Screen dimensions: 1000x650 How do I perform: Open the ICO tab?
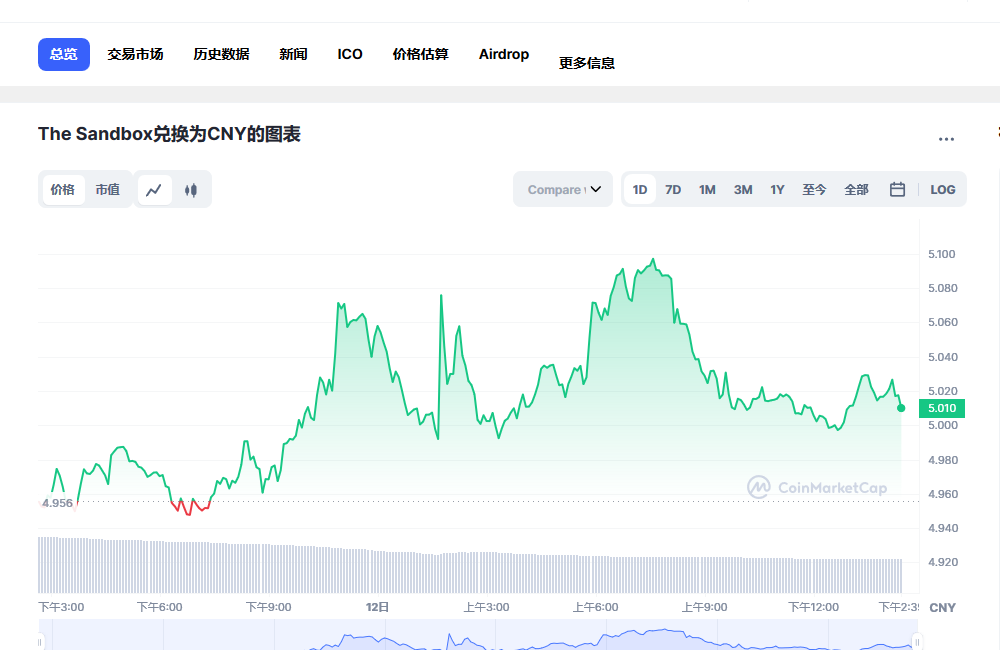(x=350, y=54)
